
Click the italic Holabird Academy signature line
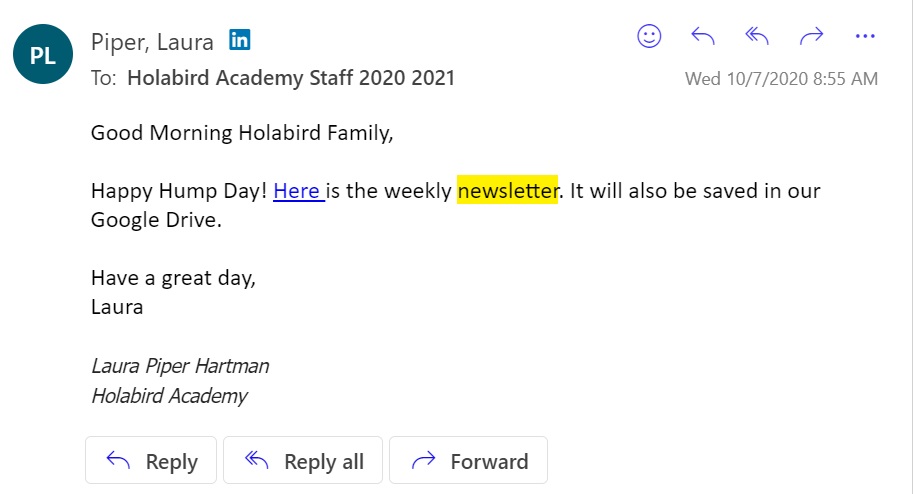coord(169,396)
